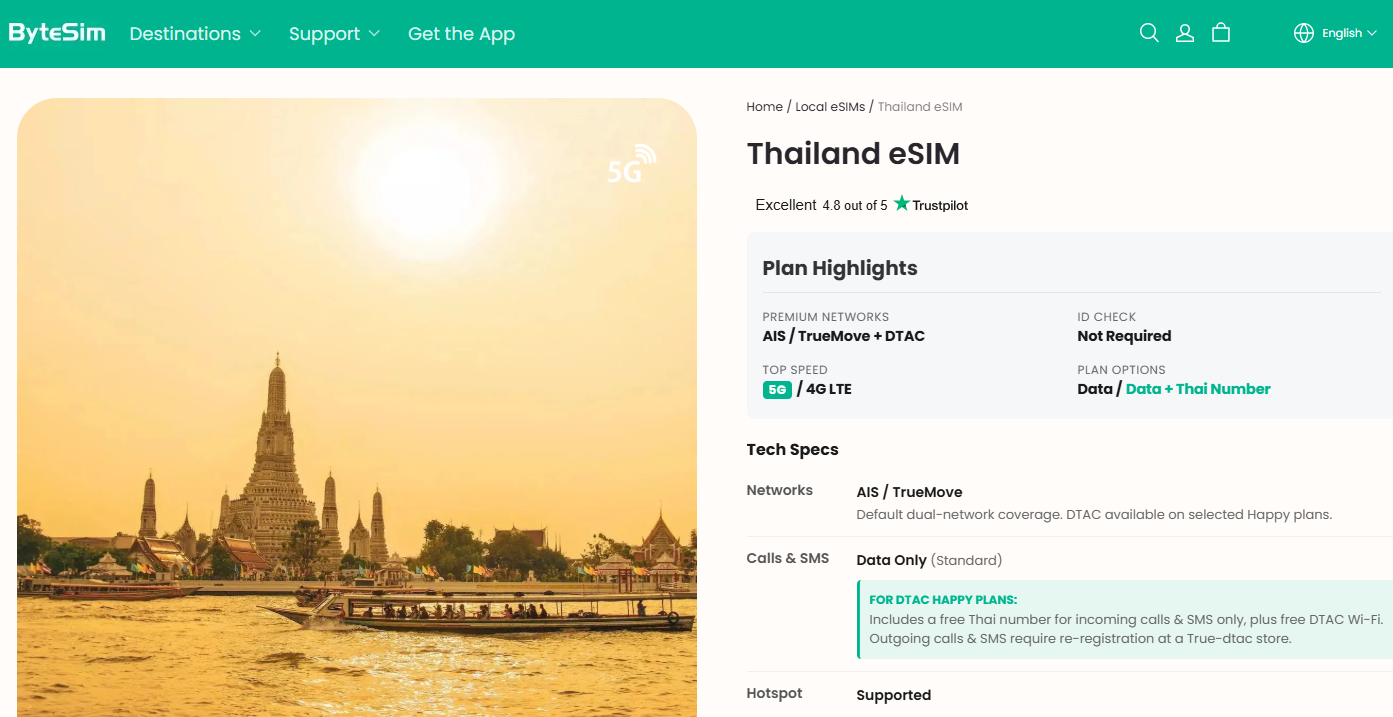Viewport: 1393px width, 717px height.
Task: Go to Home breadcrumb link
Action: tap(764, 107)
